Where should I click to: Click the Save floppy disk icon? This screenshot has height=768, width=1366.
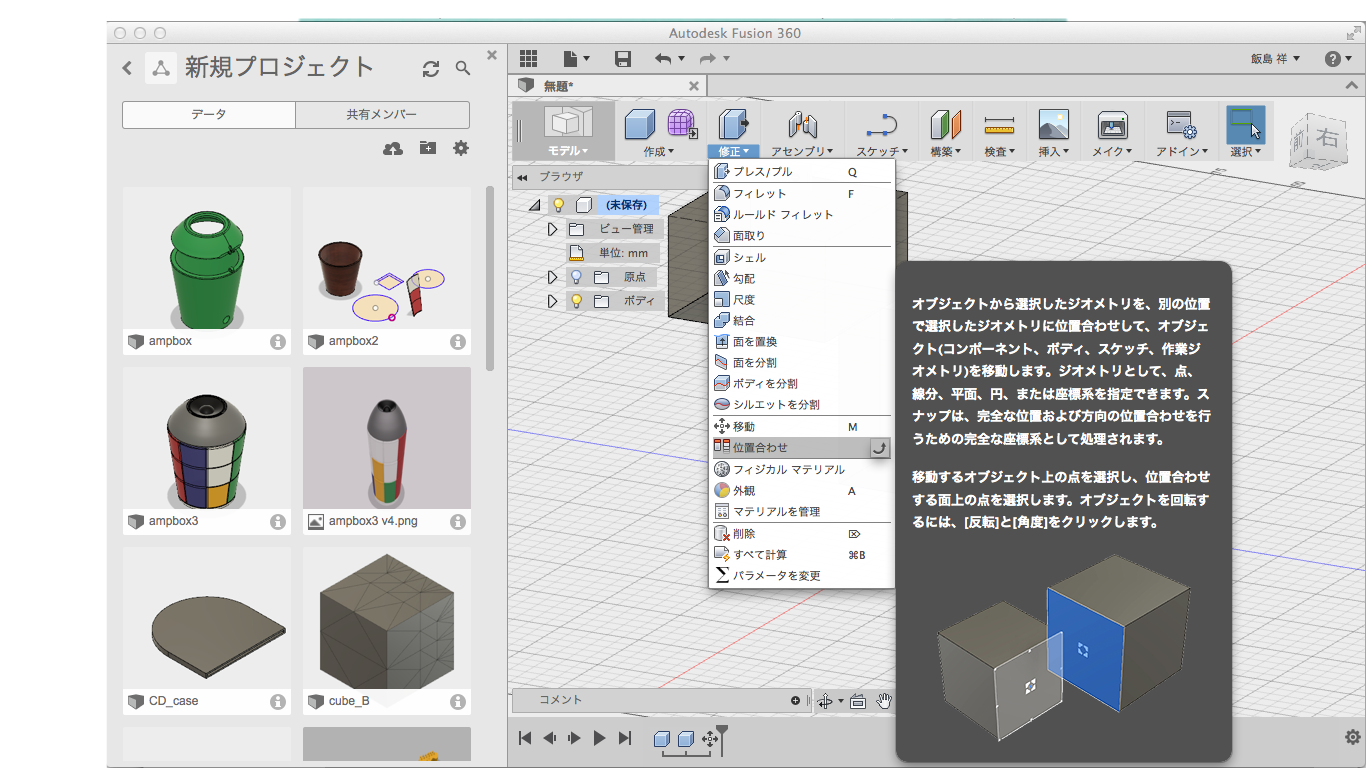click(x=623, y=59)
